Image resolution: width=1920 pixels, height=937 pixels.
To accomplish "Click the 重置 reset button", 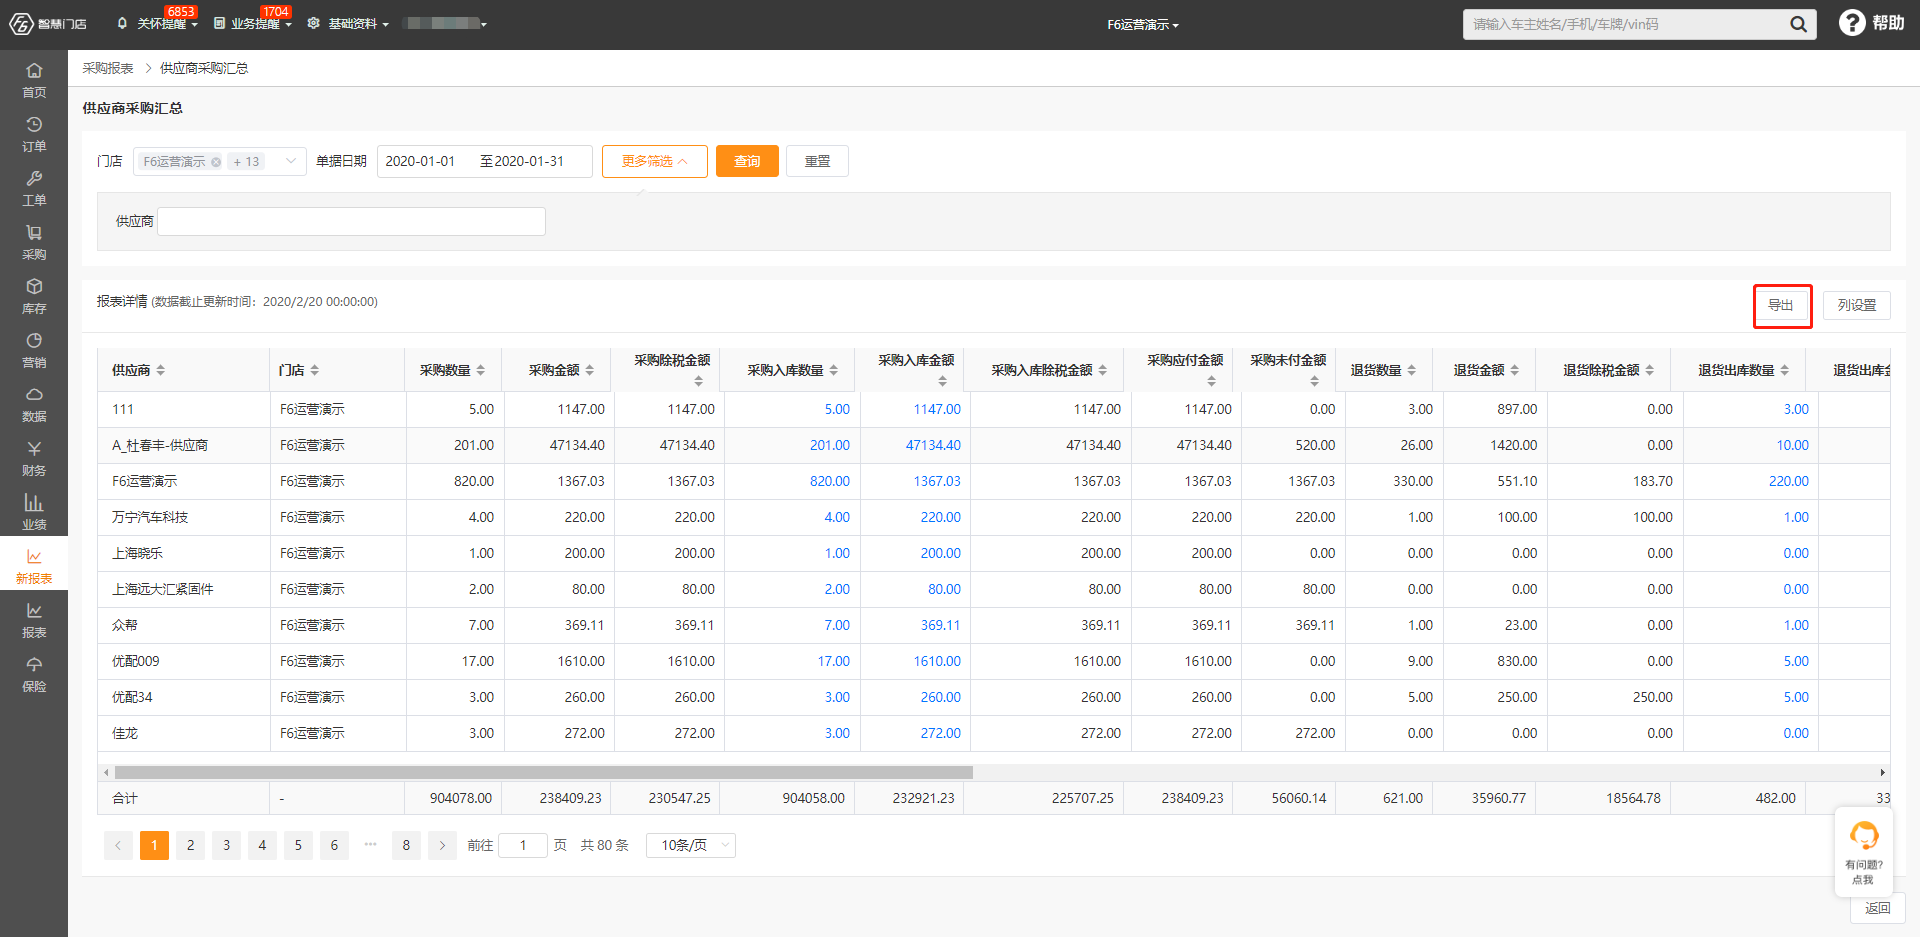I will pyautogui.click(x=817, y=161).
